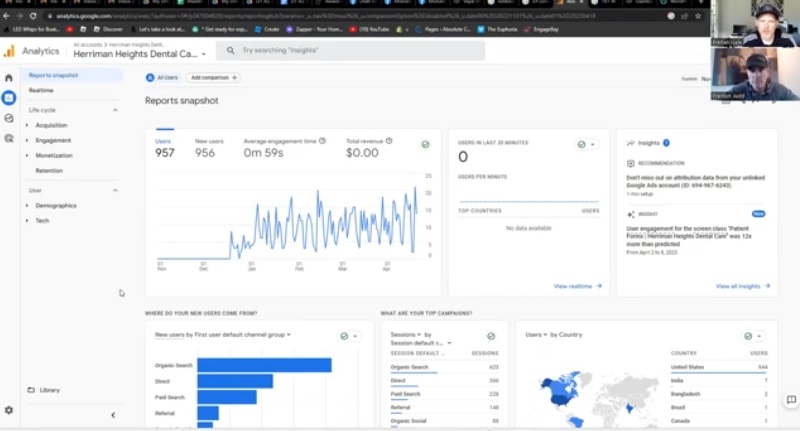
Task: Select Average engagement time metric tab
Action: [284, 148]
